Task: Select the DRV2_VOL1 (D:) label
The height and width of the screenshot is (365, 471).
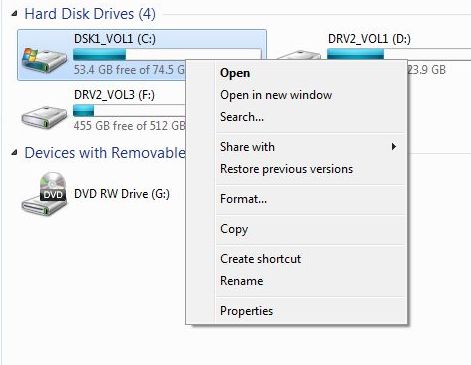Action: point(369,39)
